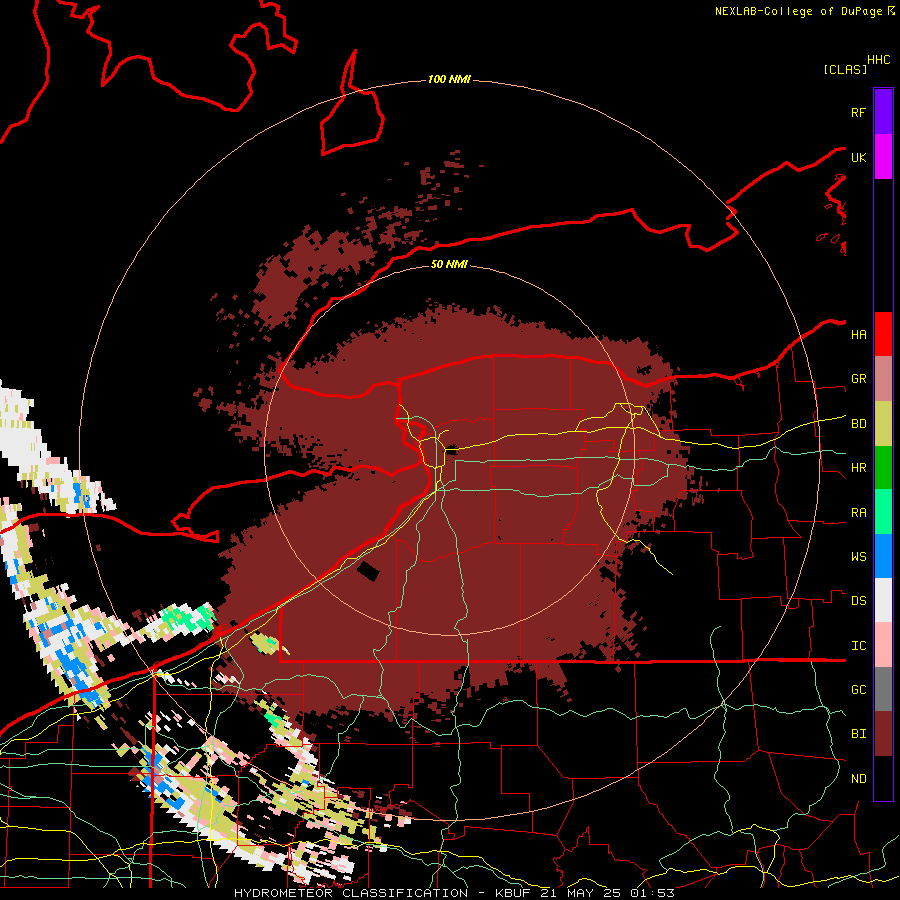Click the "ND" legend label
900x900 pixels.
(x=859, y=779)
